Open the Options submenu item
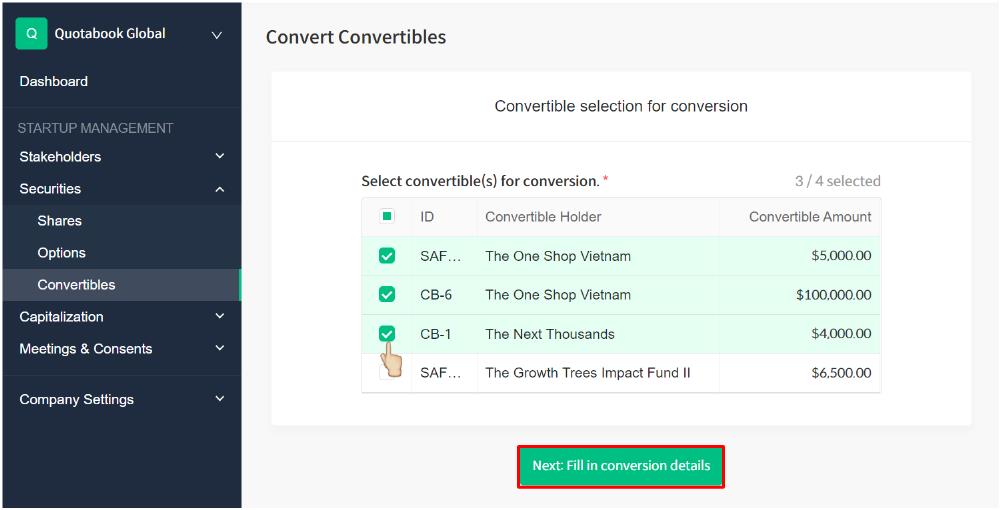Image resolution: width=1001 pixels, height=510 pixels. click(x=62, y=253)
